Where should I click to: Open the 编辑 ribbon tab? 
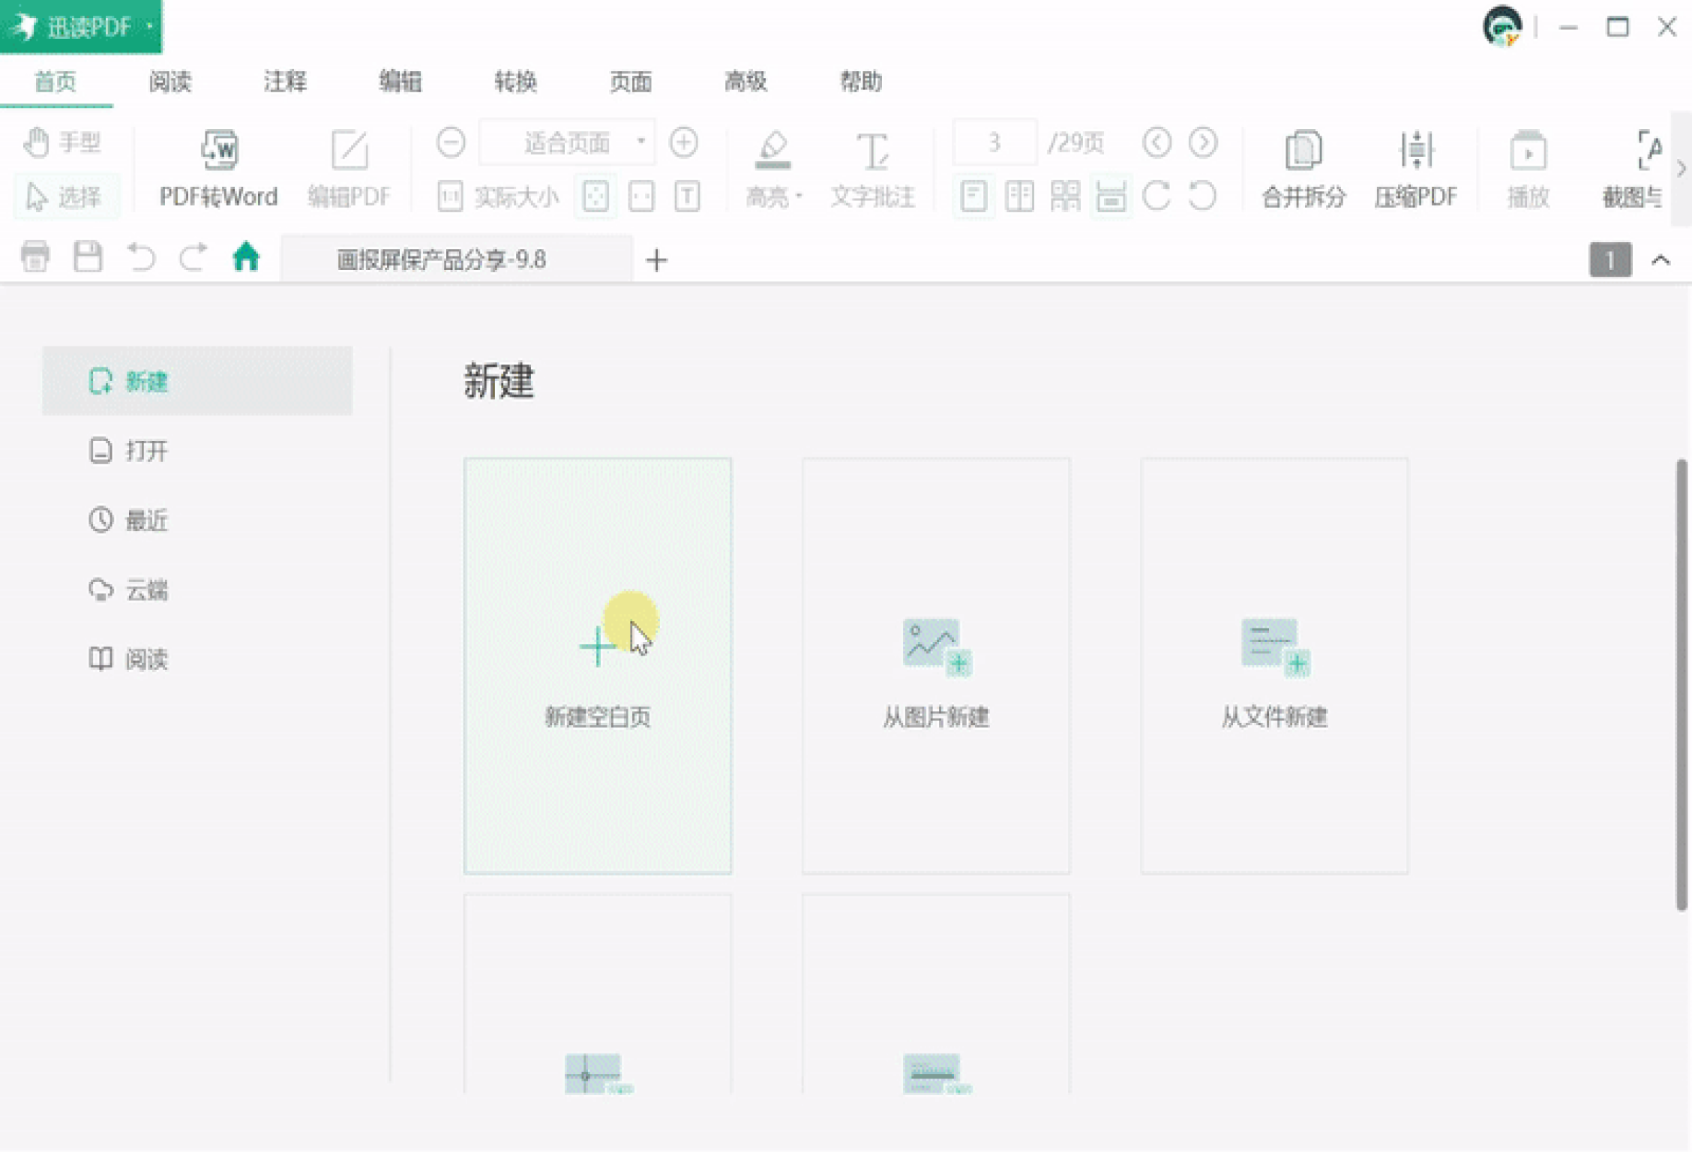pos(400,82)
